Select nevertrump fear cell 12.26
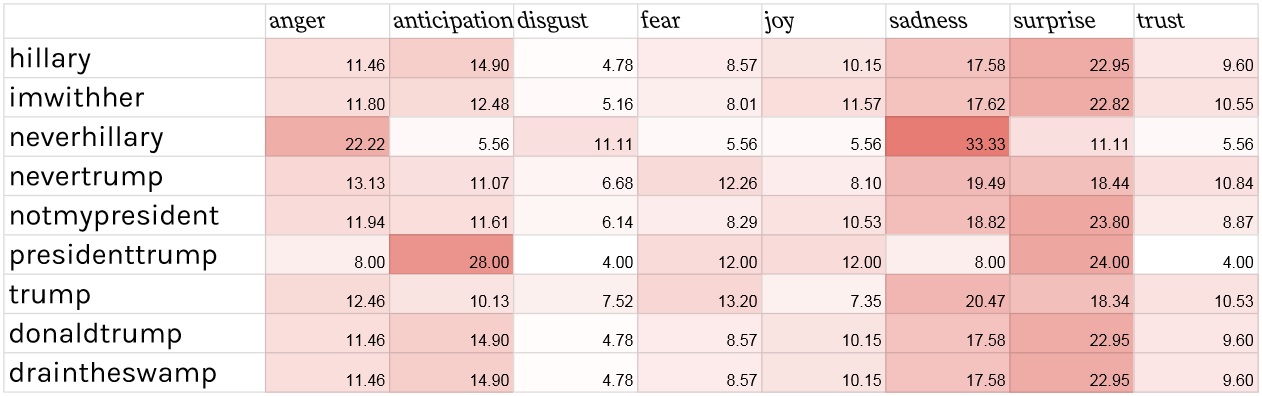This screenshot has height=396, width=1262. tap(699, 176)
